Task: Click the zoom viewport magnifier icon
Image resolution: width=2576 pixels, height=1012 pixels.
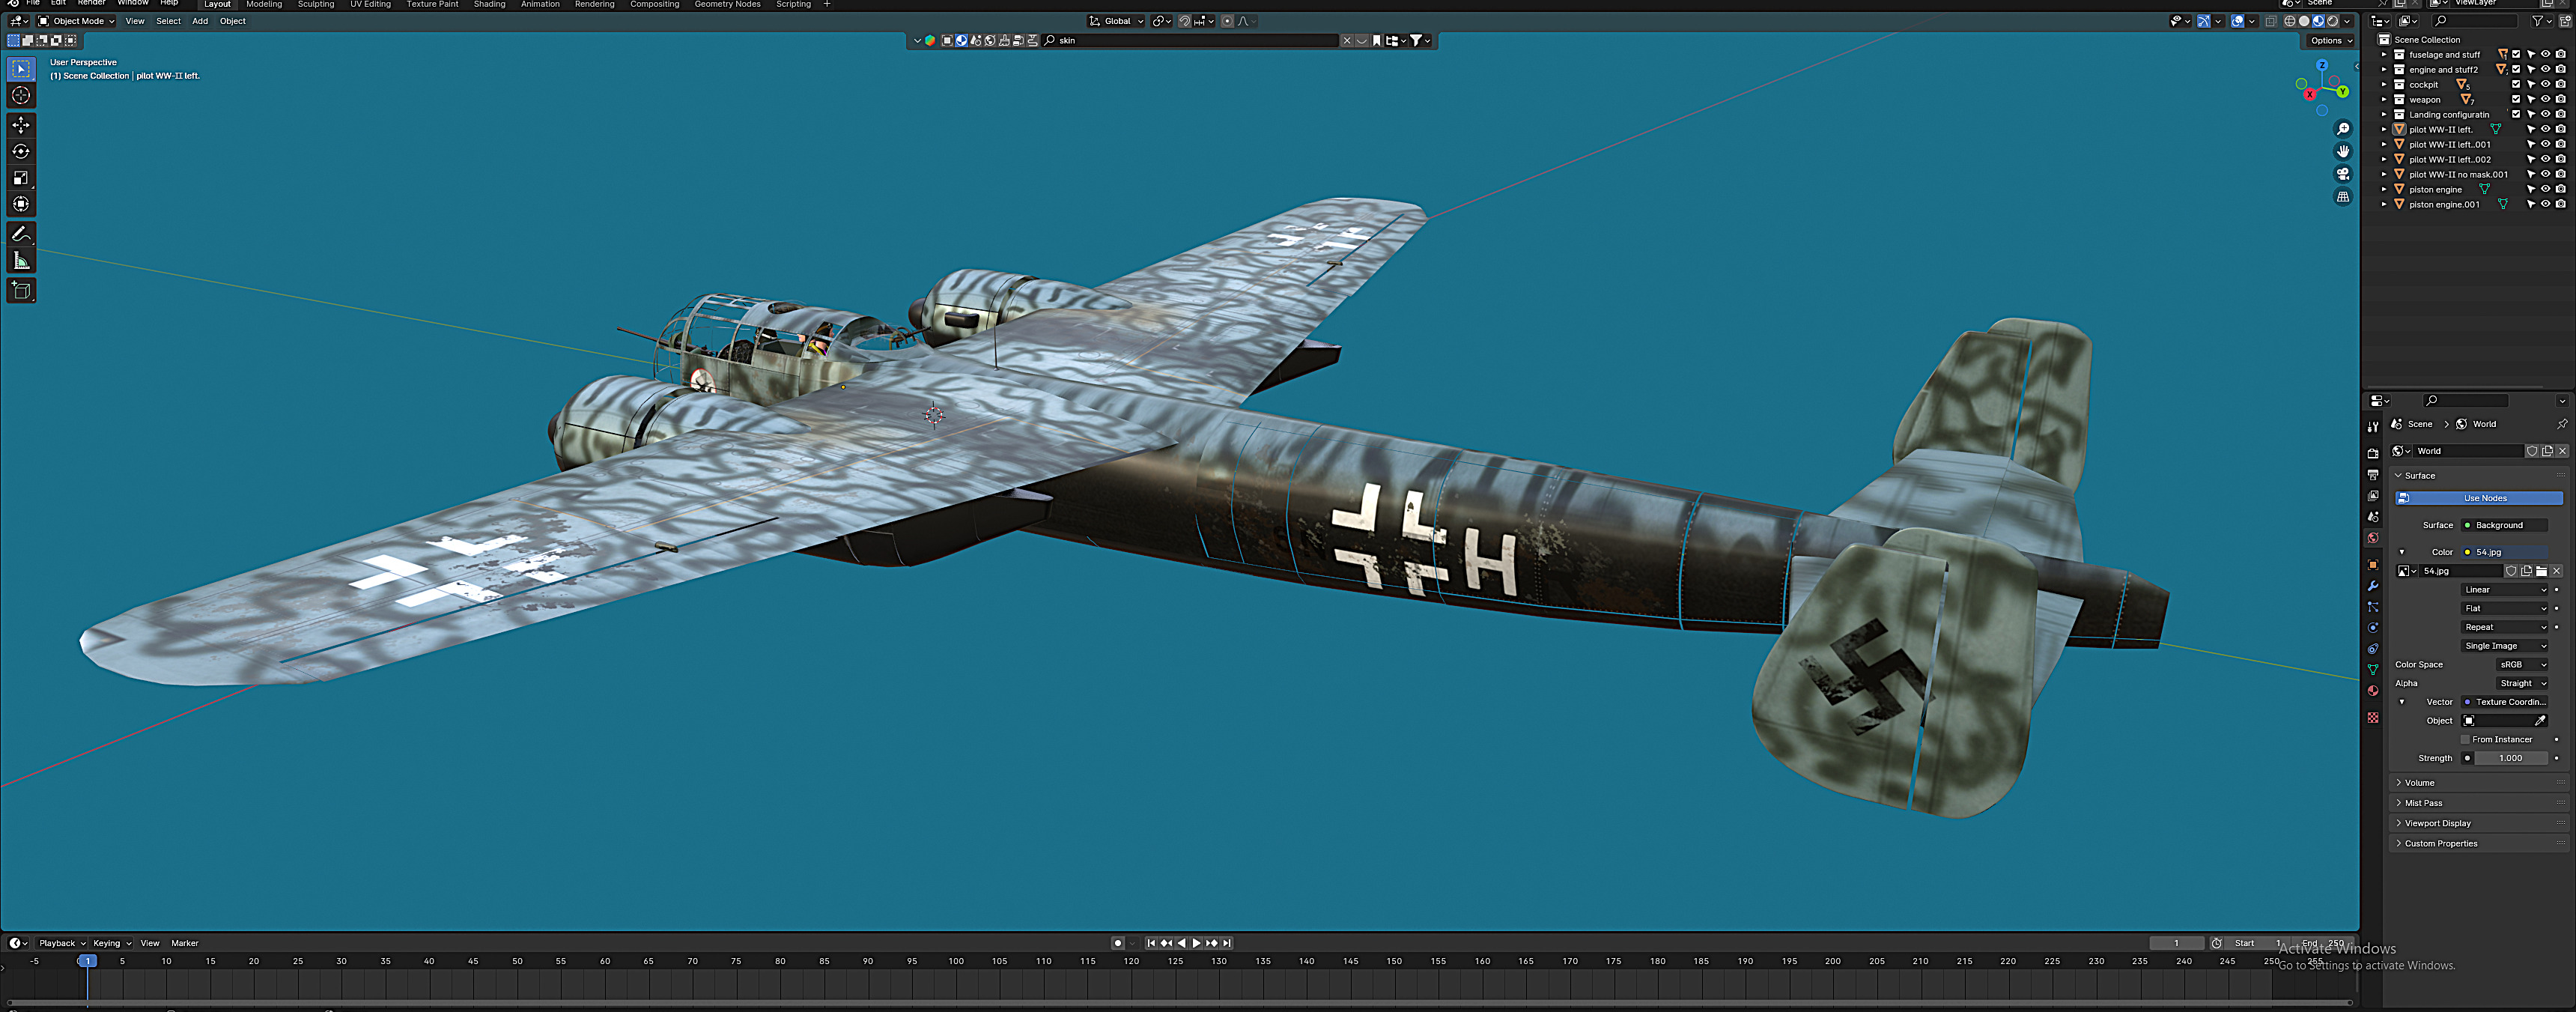Action: pyautogui.click(x=2342, y=129)
